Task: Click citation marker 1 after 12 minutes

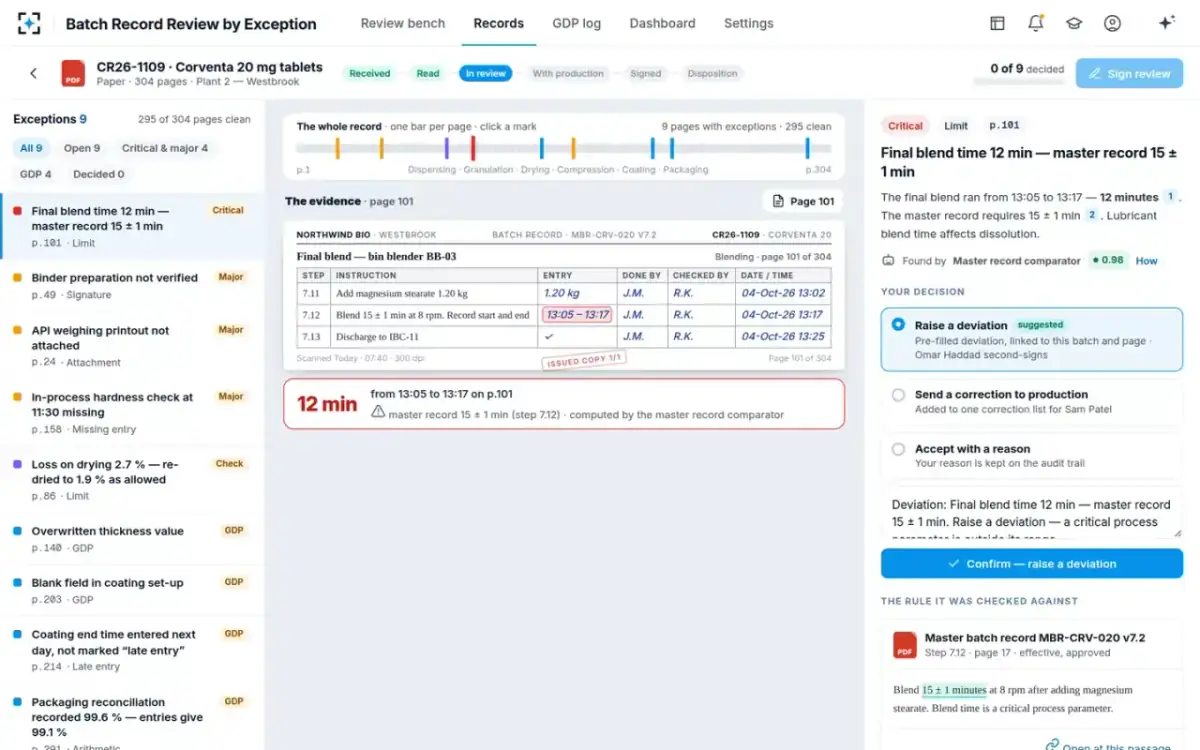Action: click(1171, 197)
